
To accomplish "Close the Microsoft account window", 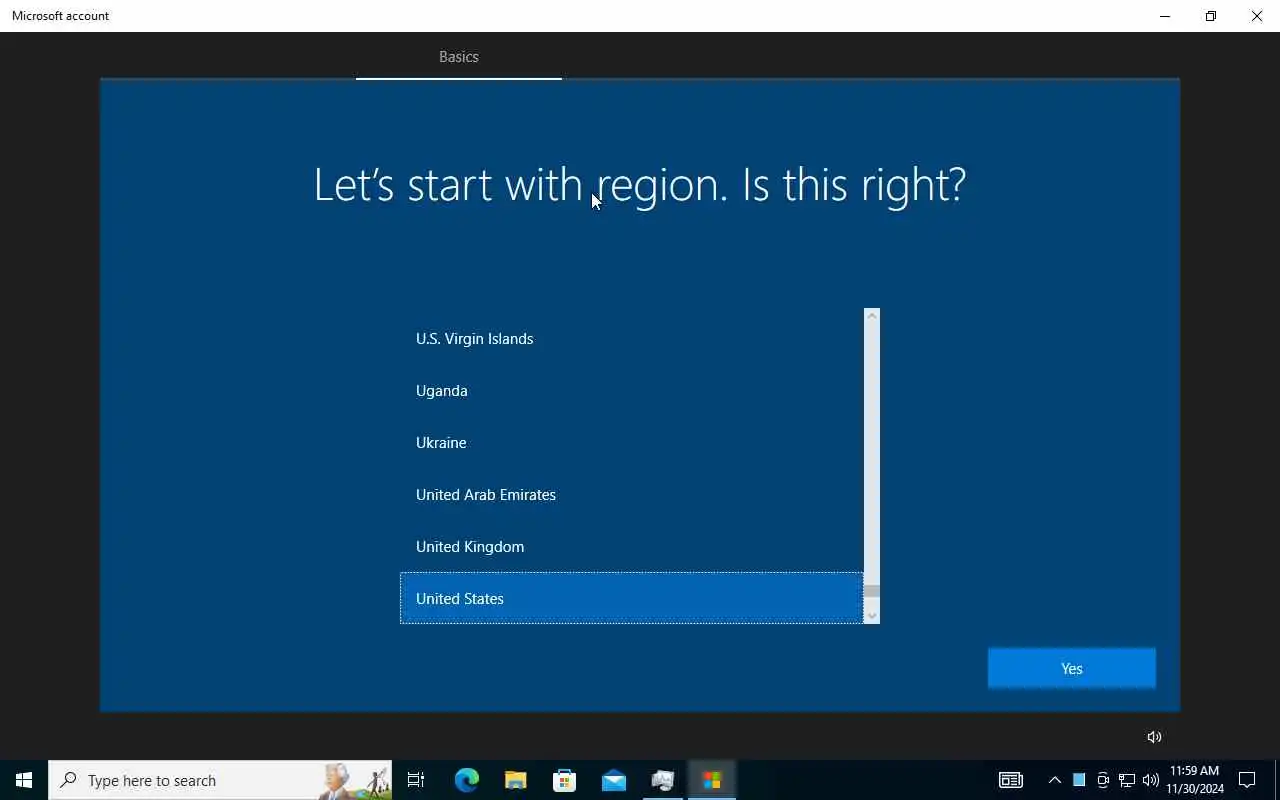I will 1257,16.
